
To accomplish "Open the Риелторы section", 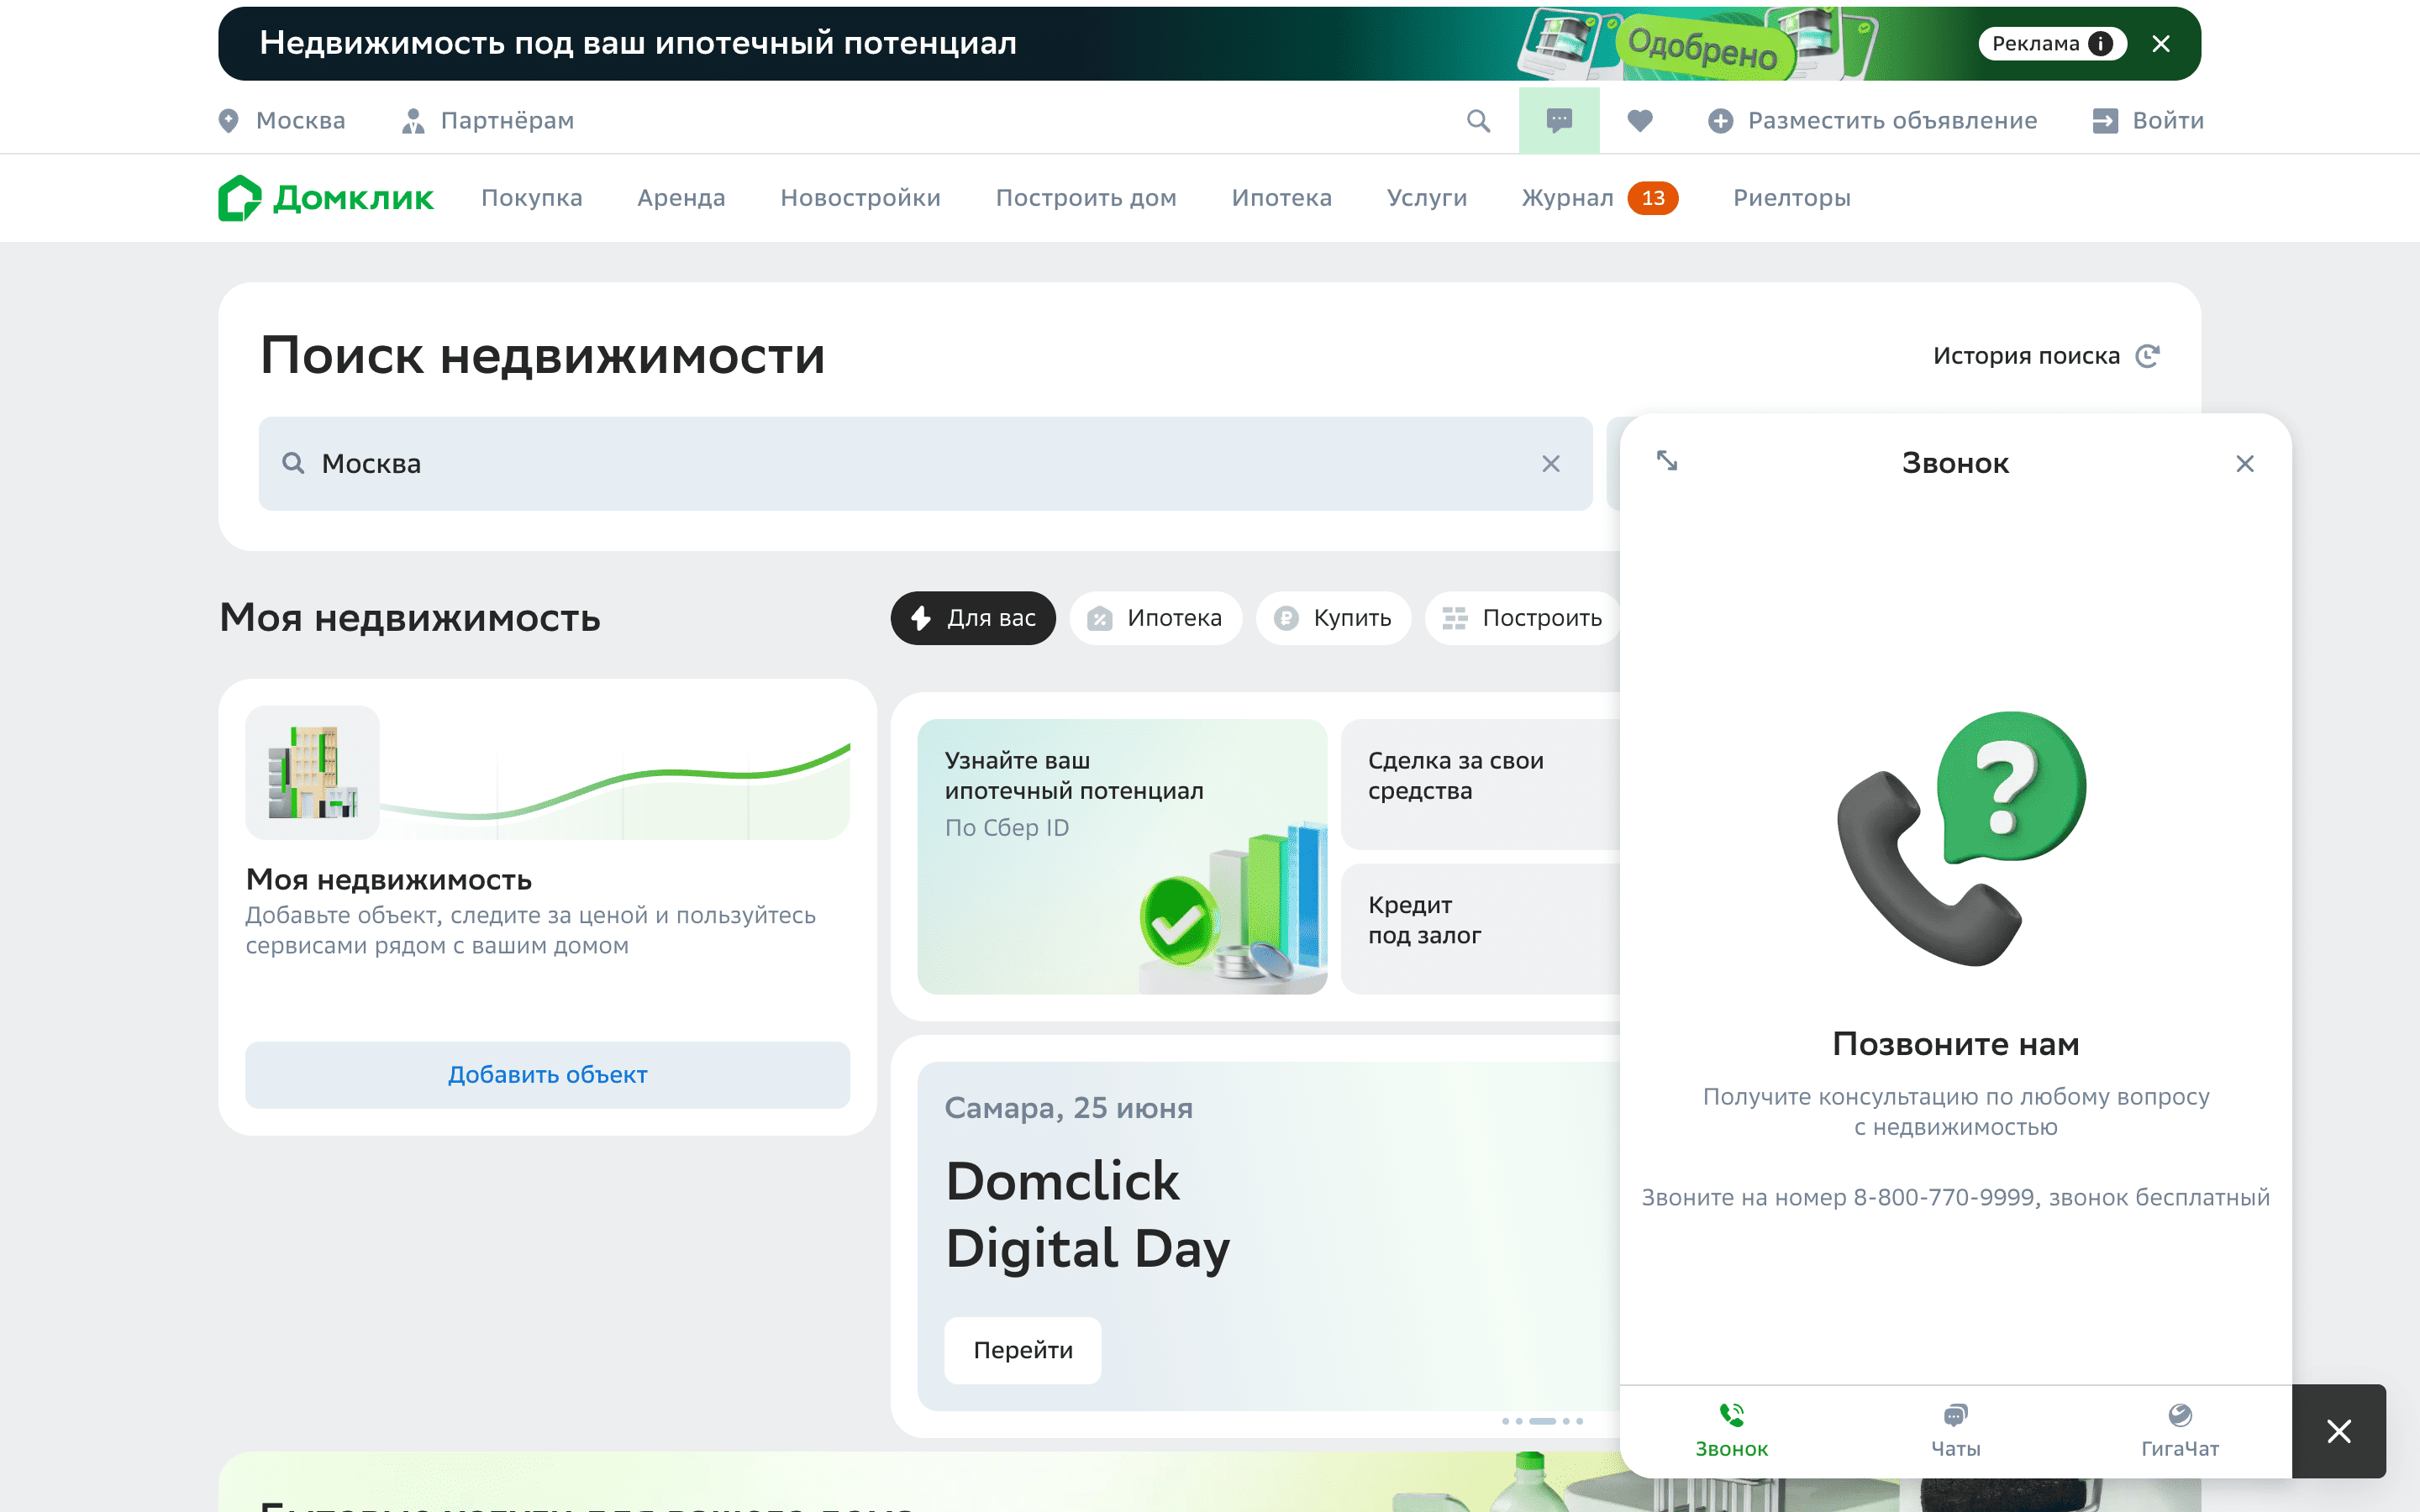I will click(1792, 198).
